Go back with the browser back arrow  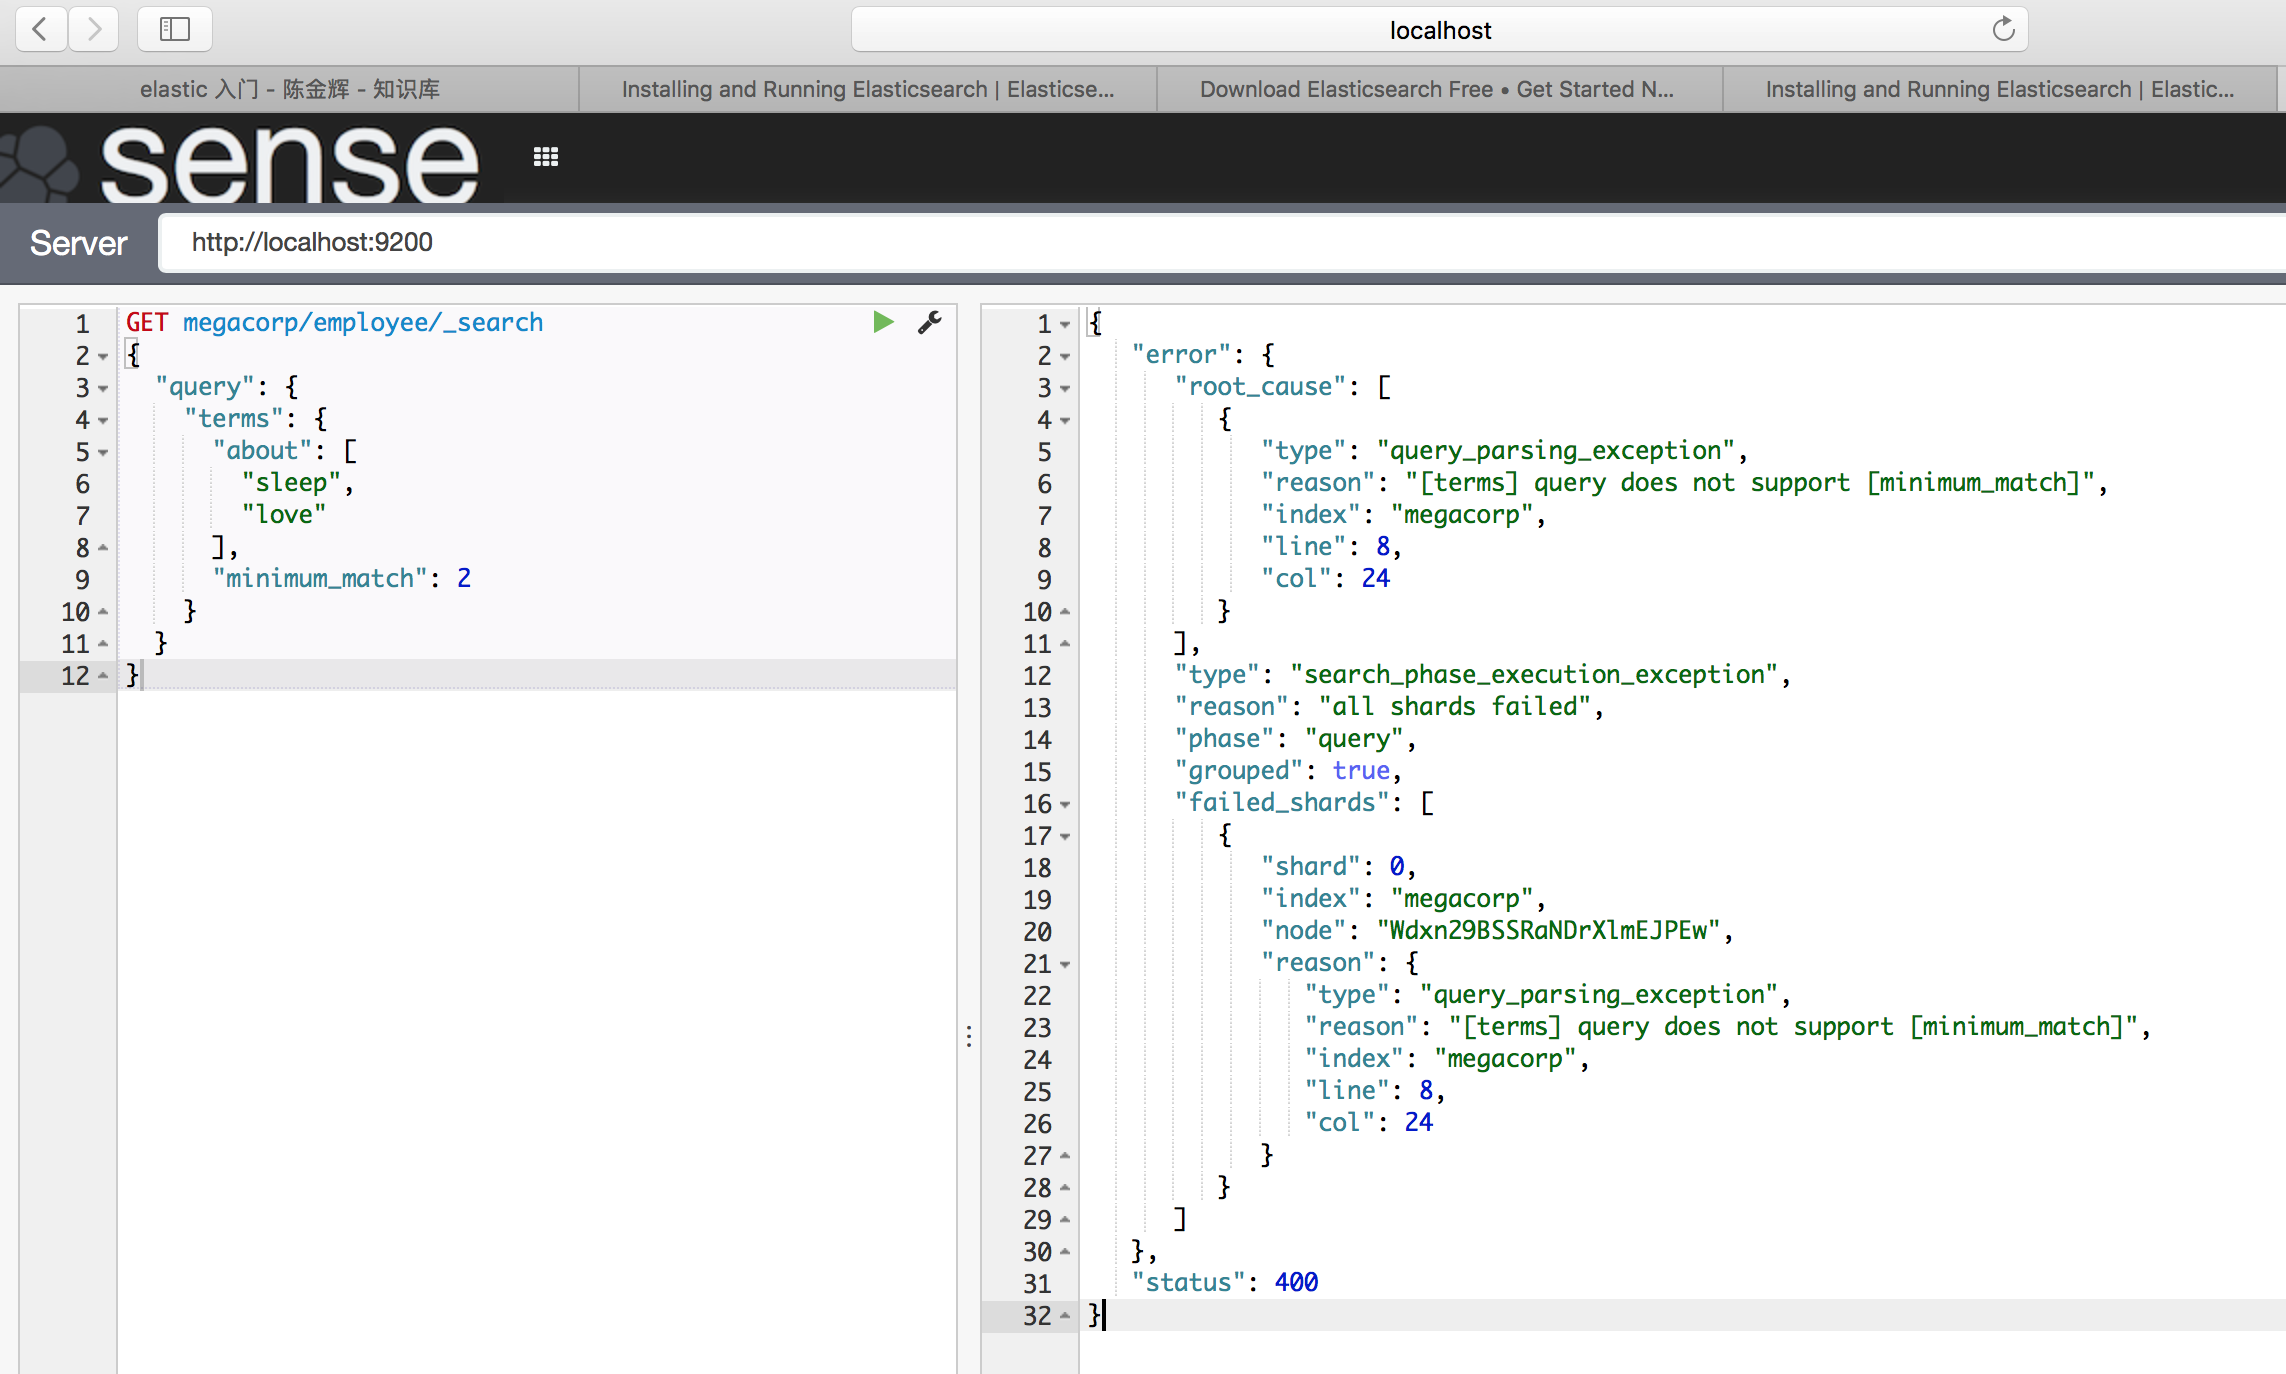pos(41,29)
